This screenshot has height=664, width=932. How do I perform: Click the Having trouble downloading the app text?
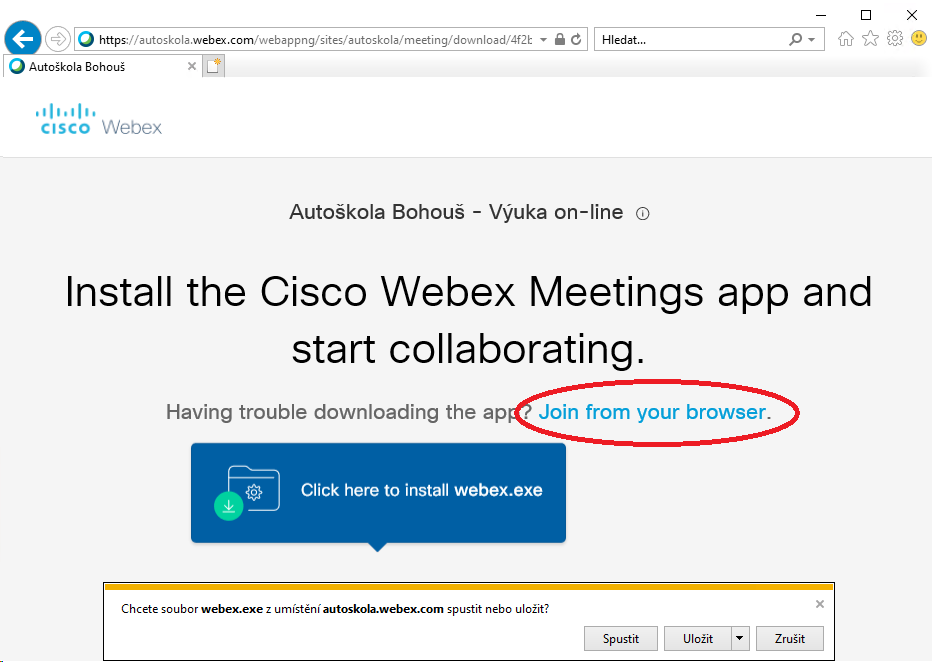[x=348, y=412]
